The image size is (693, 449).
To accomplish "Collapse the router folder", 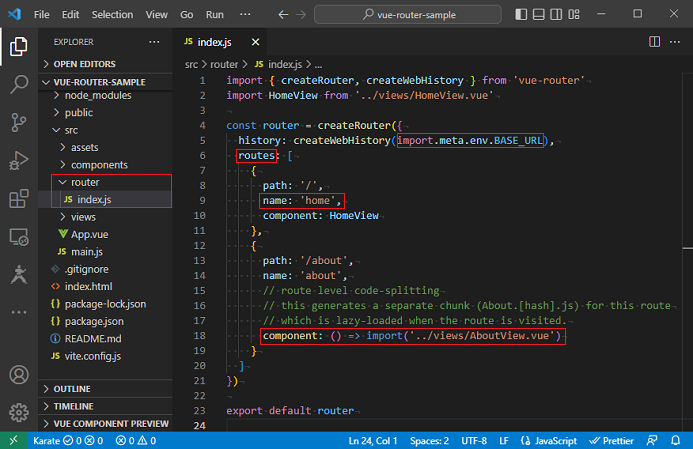I will [105, 182].
